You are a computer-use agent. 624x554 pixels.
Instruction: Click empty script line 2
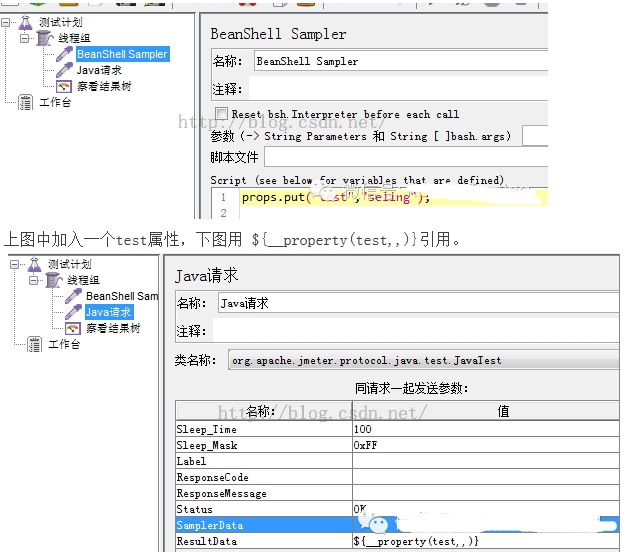tap(394, 213)
